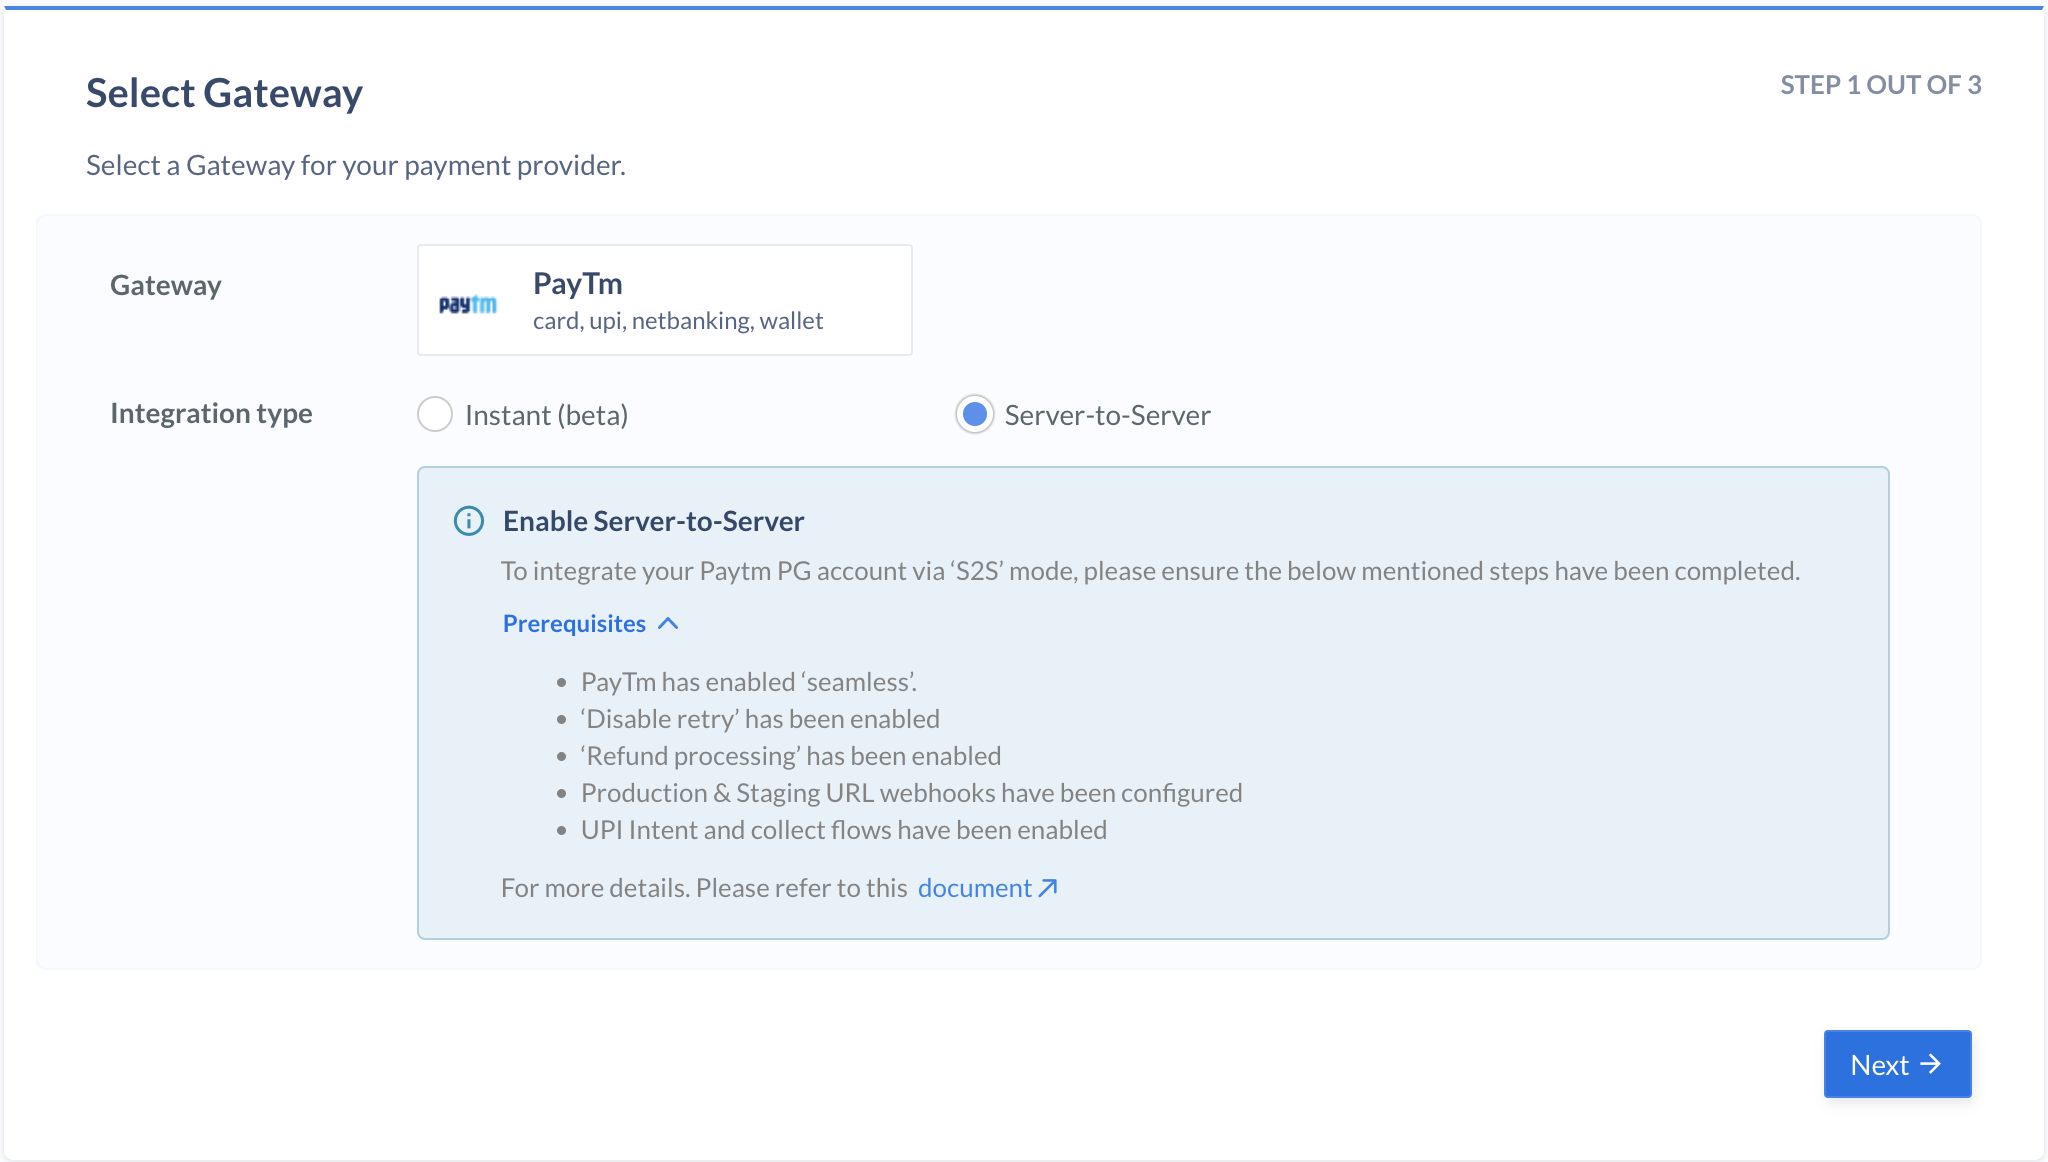Toggle the Server-to-Server integration type

point(973,414)
